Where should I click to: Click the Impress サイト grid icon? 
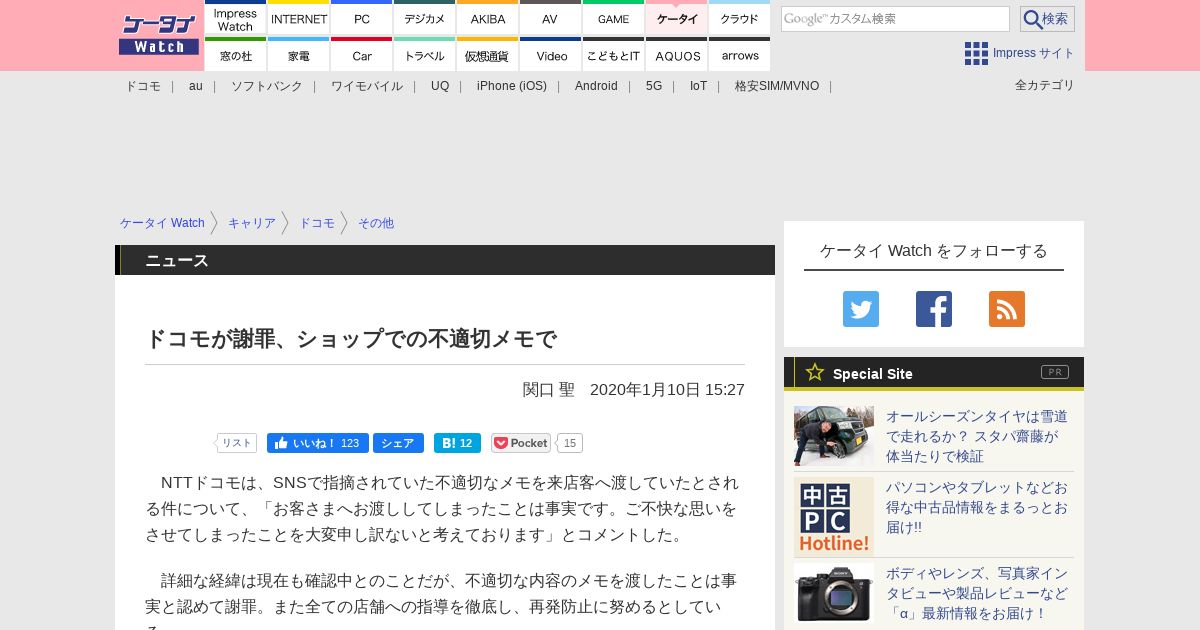click(x=976, y=53)
